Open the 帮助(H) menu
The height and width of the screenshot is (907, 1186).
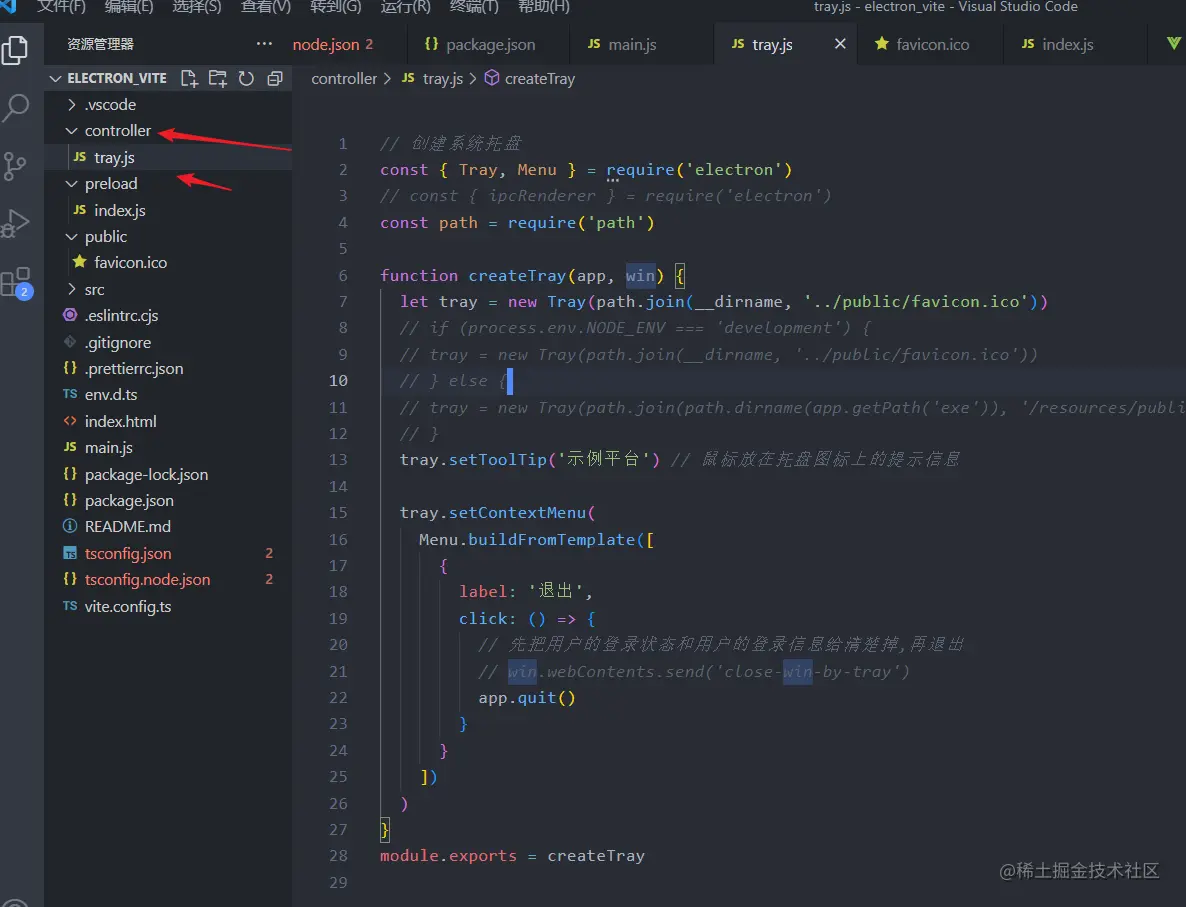pos(543,7)
